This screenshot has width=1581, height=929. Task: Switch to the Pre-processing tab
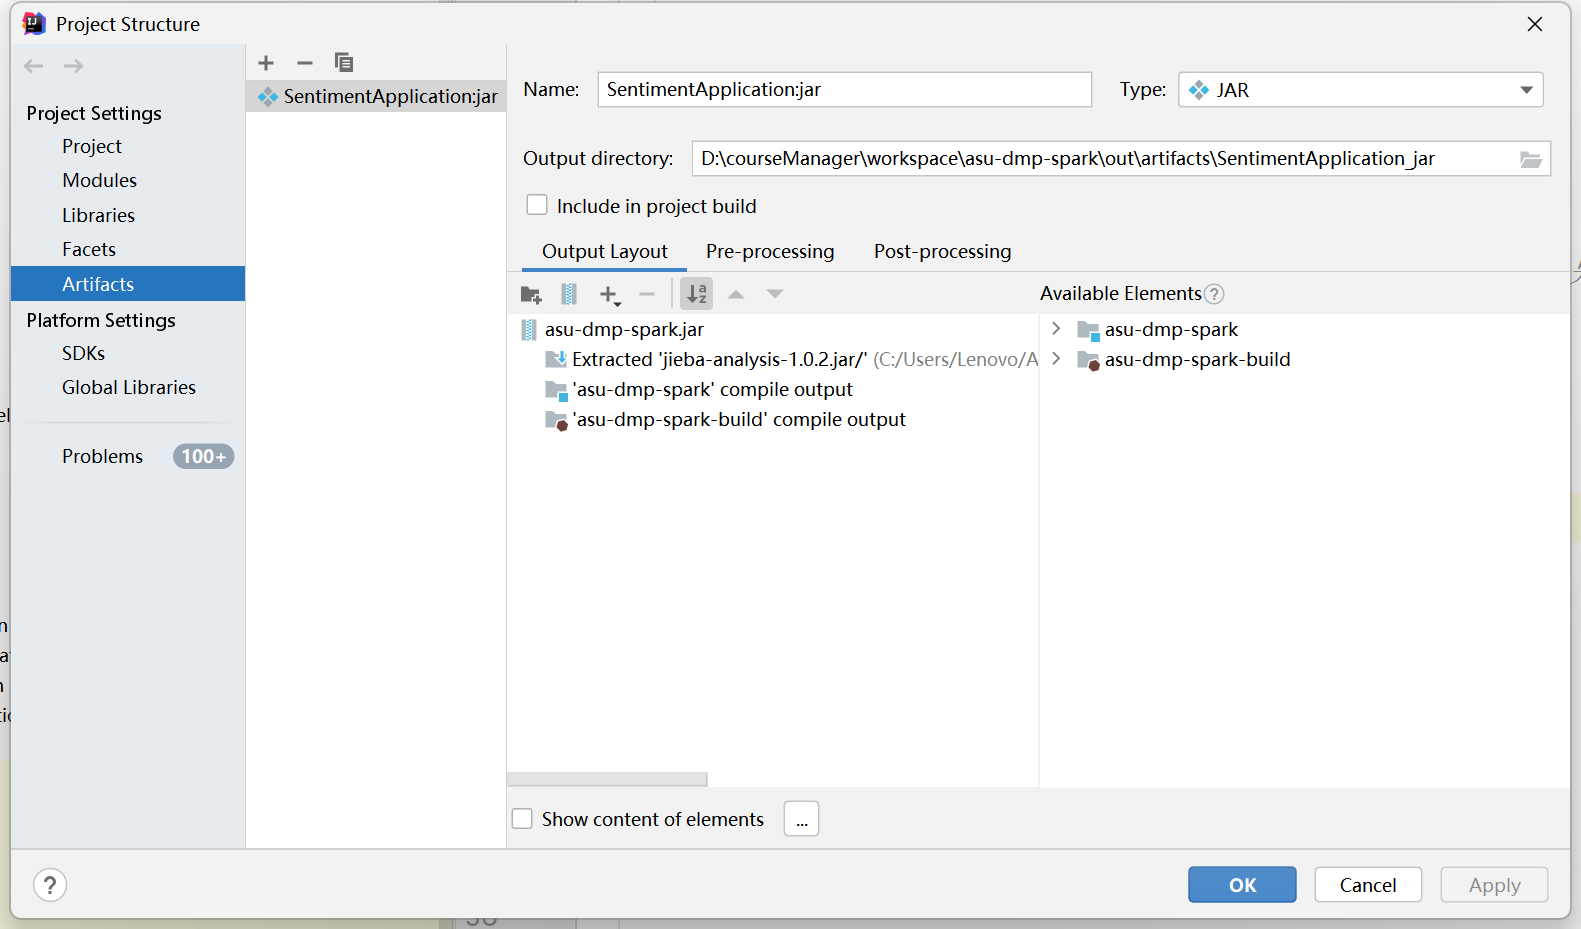770,251
